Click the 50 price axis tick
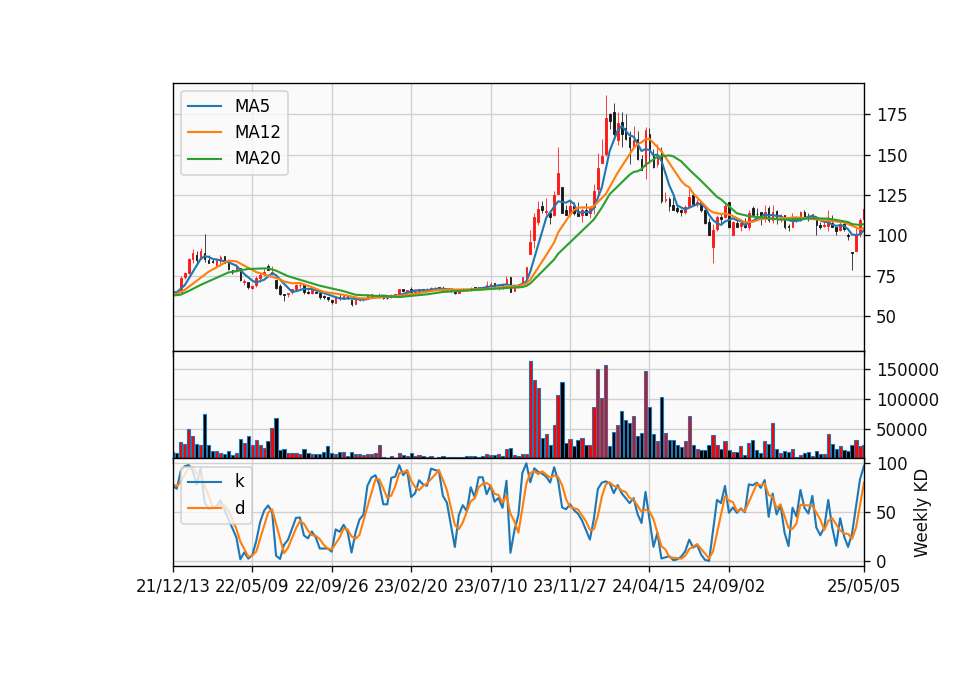 888,317
